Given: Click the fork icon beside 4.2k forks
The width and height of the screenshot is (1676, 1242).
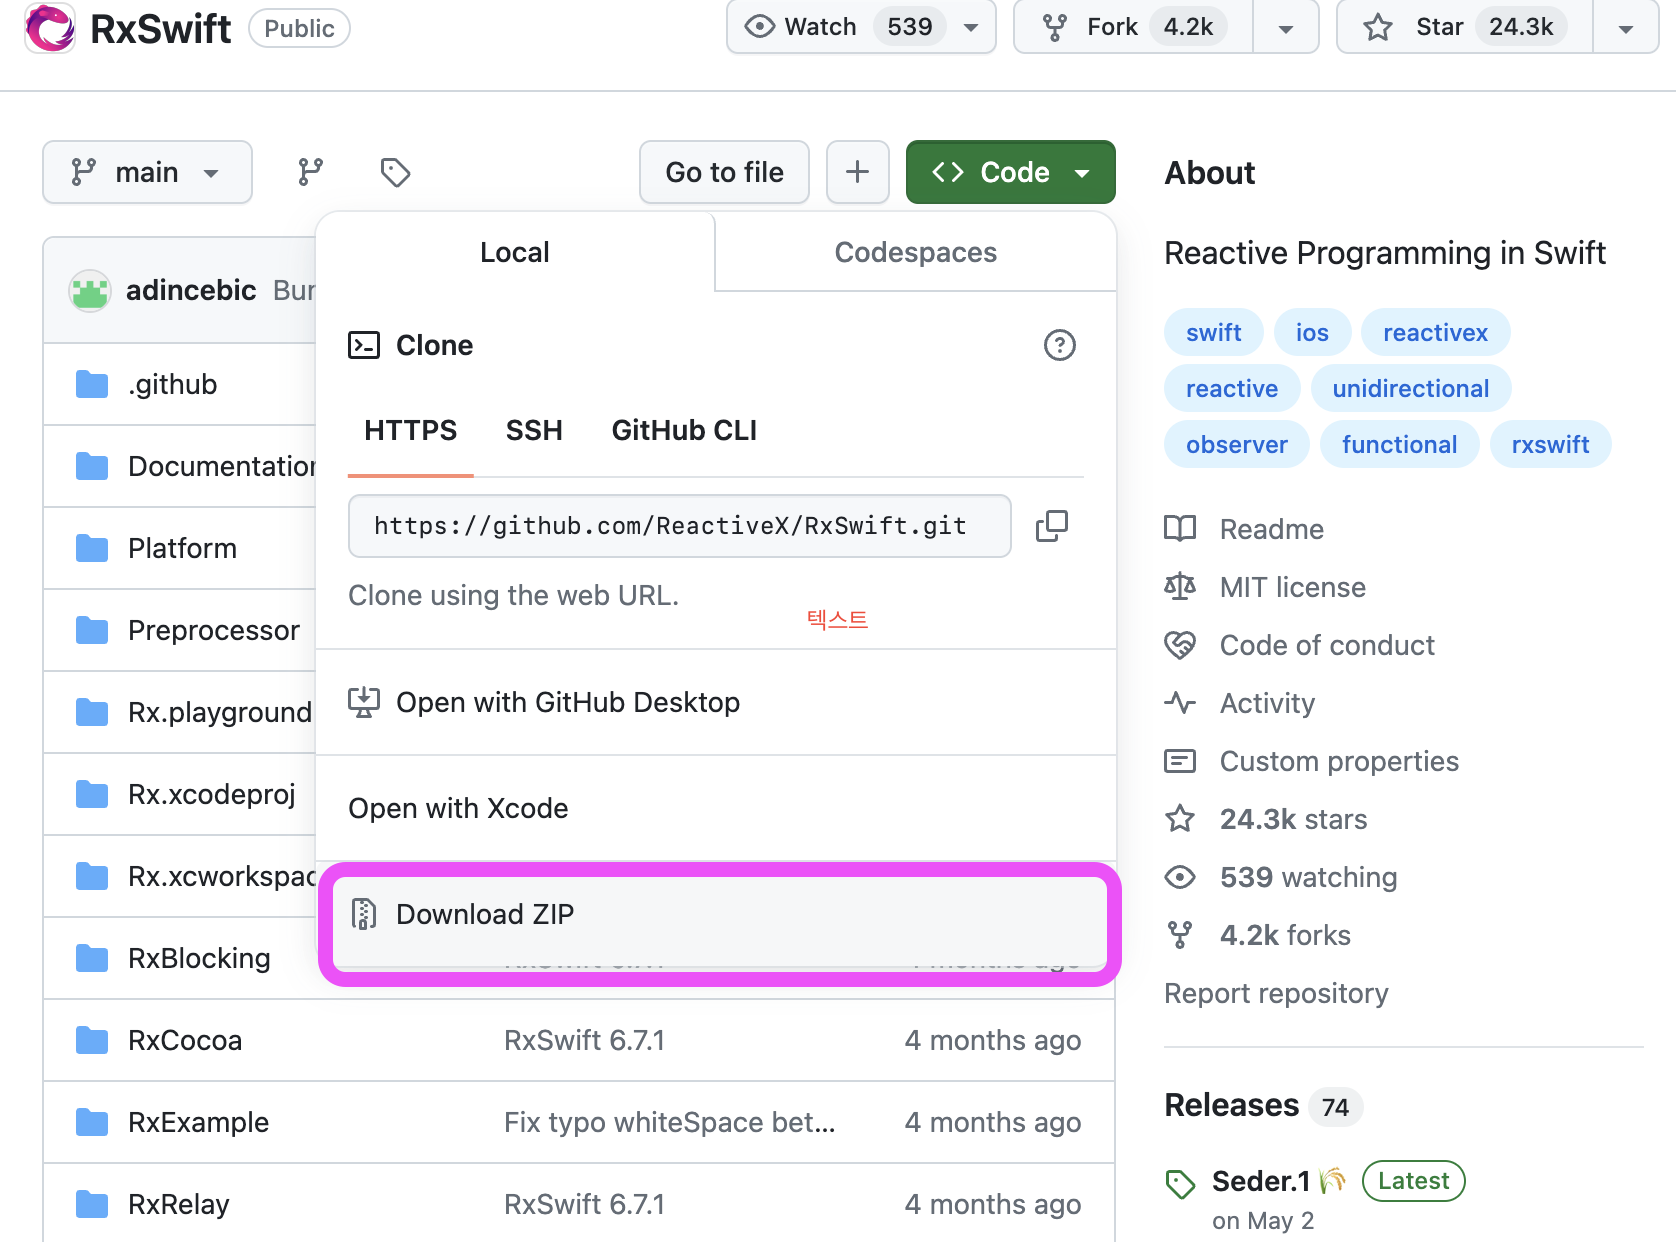Looking at the screenshot, I should tap(1180, 935).
